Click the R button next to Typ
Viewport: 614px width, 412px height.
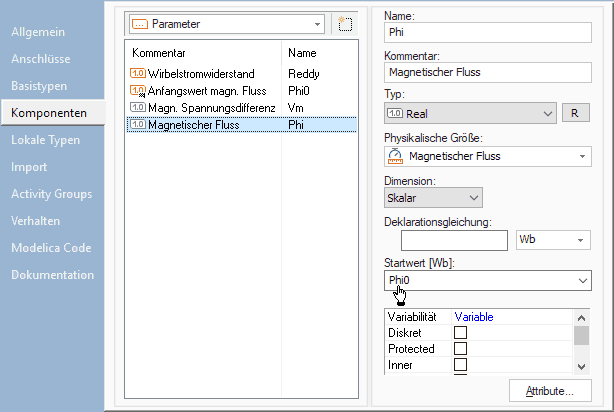[575, 113]
